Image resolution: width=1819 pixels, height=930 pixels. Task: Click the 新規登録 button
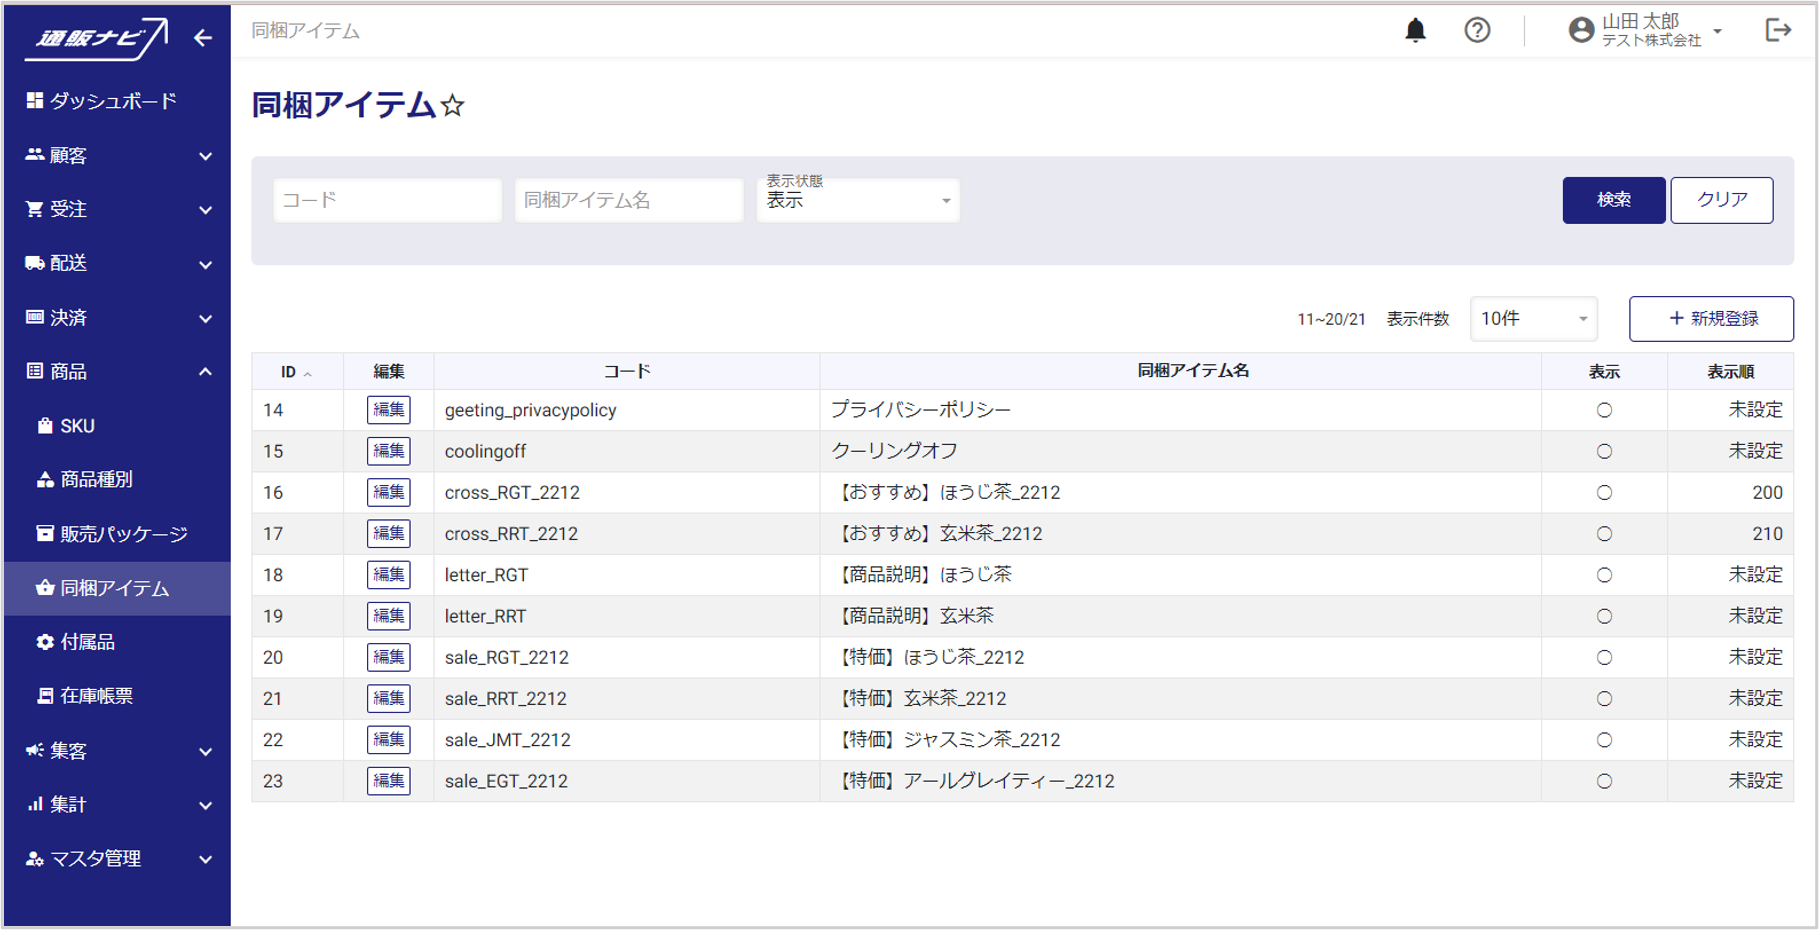(x=1711, y=319)
